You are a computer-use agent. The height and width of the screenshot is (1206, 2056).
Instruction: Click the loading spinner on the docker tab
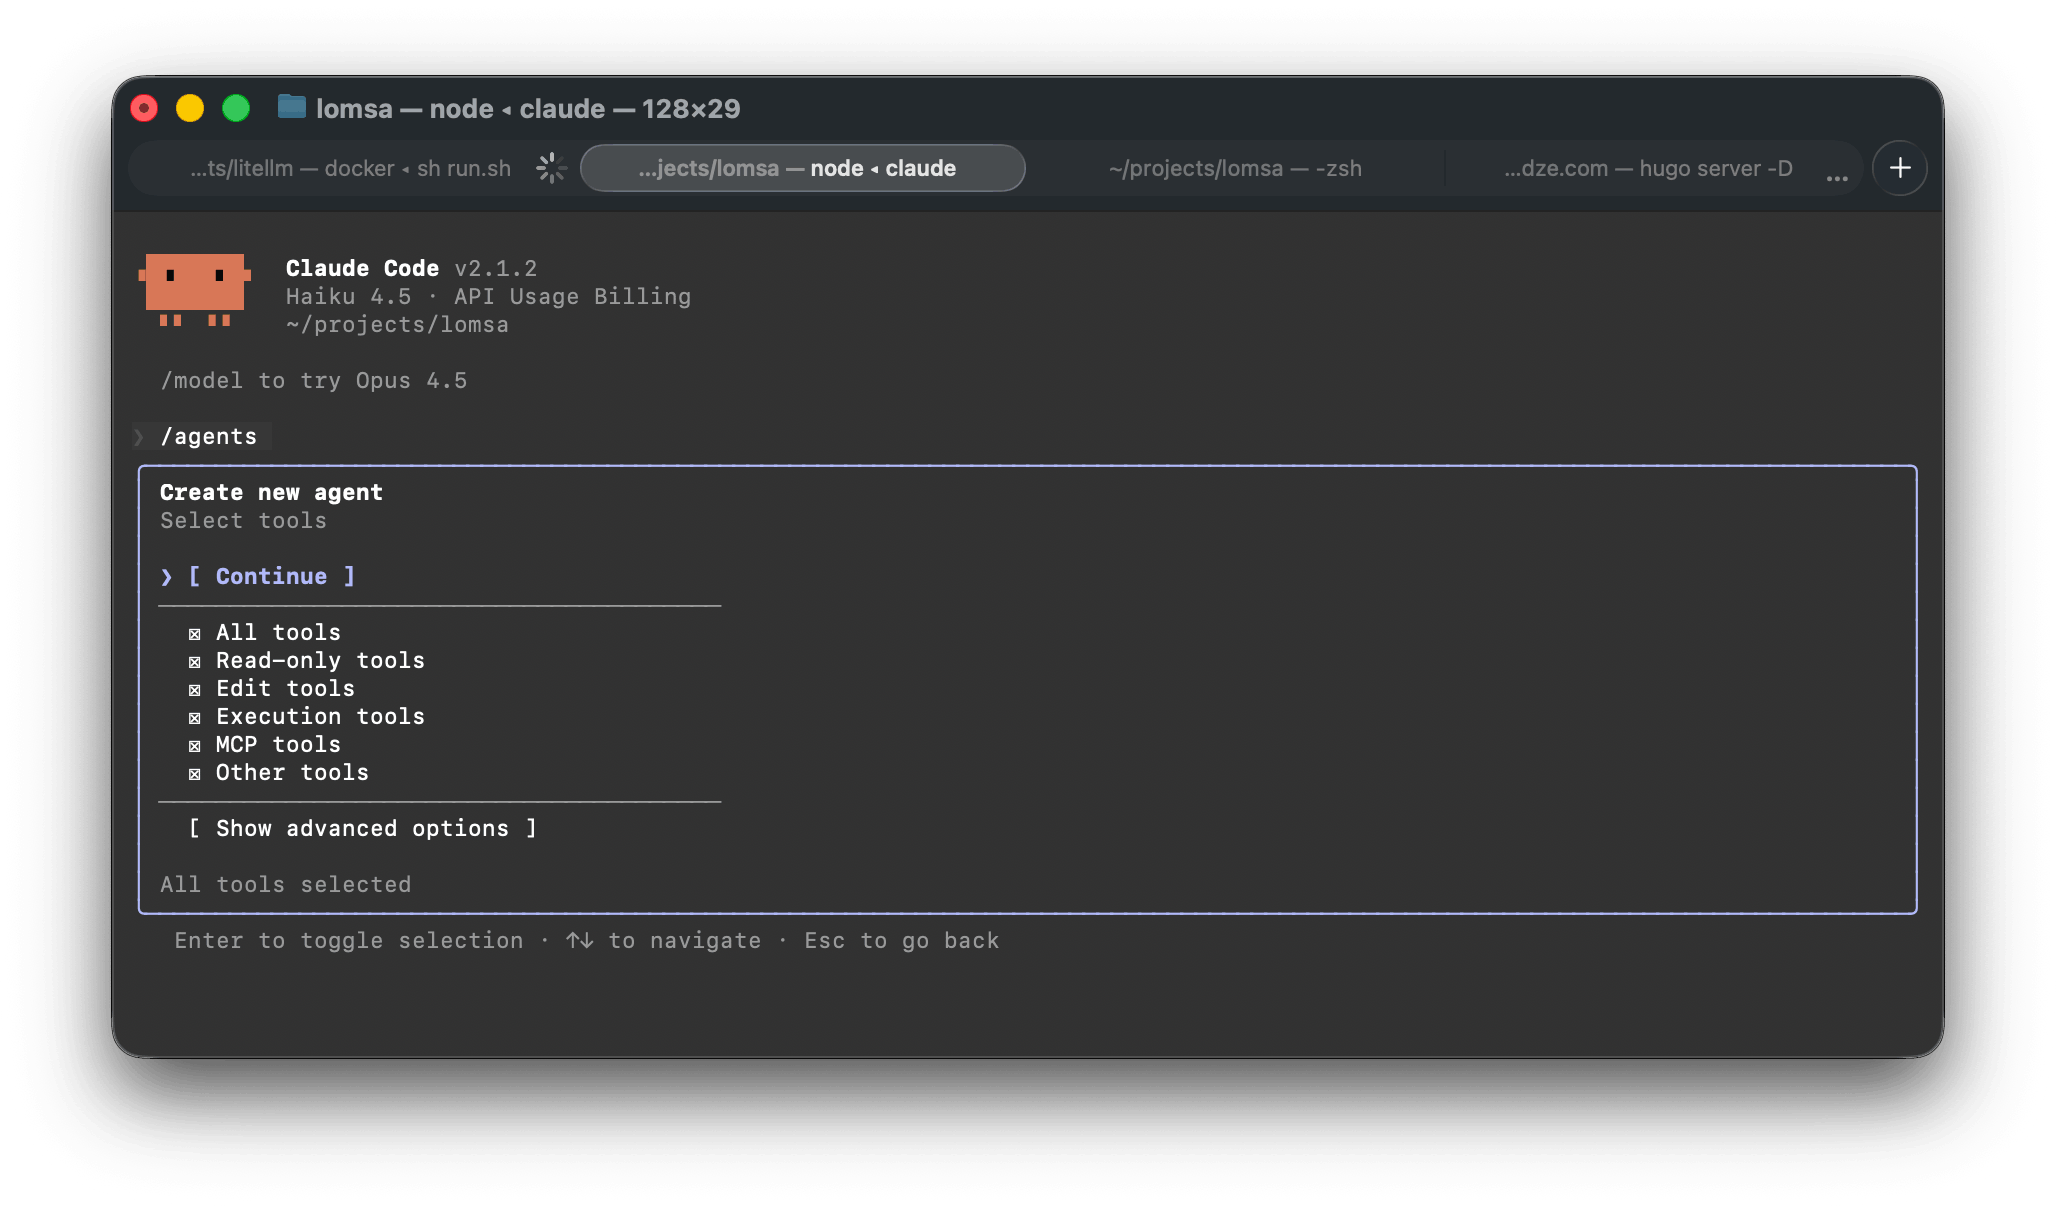(551, 168)
